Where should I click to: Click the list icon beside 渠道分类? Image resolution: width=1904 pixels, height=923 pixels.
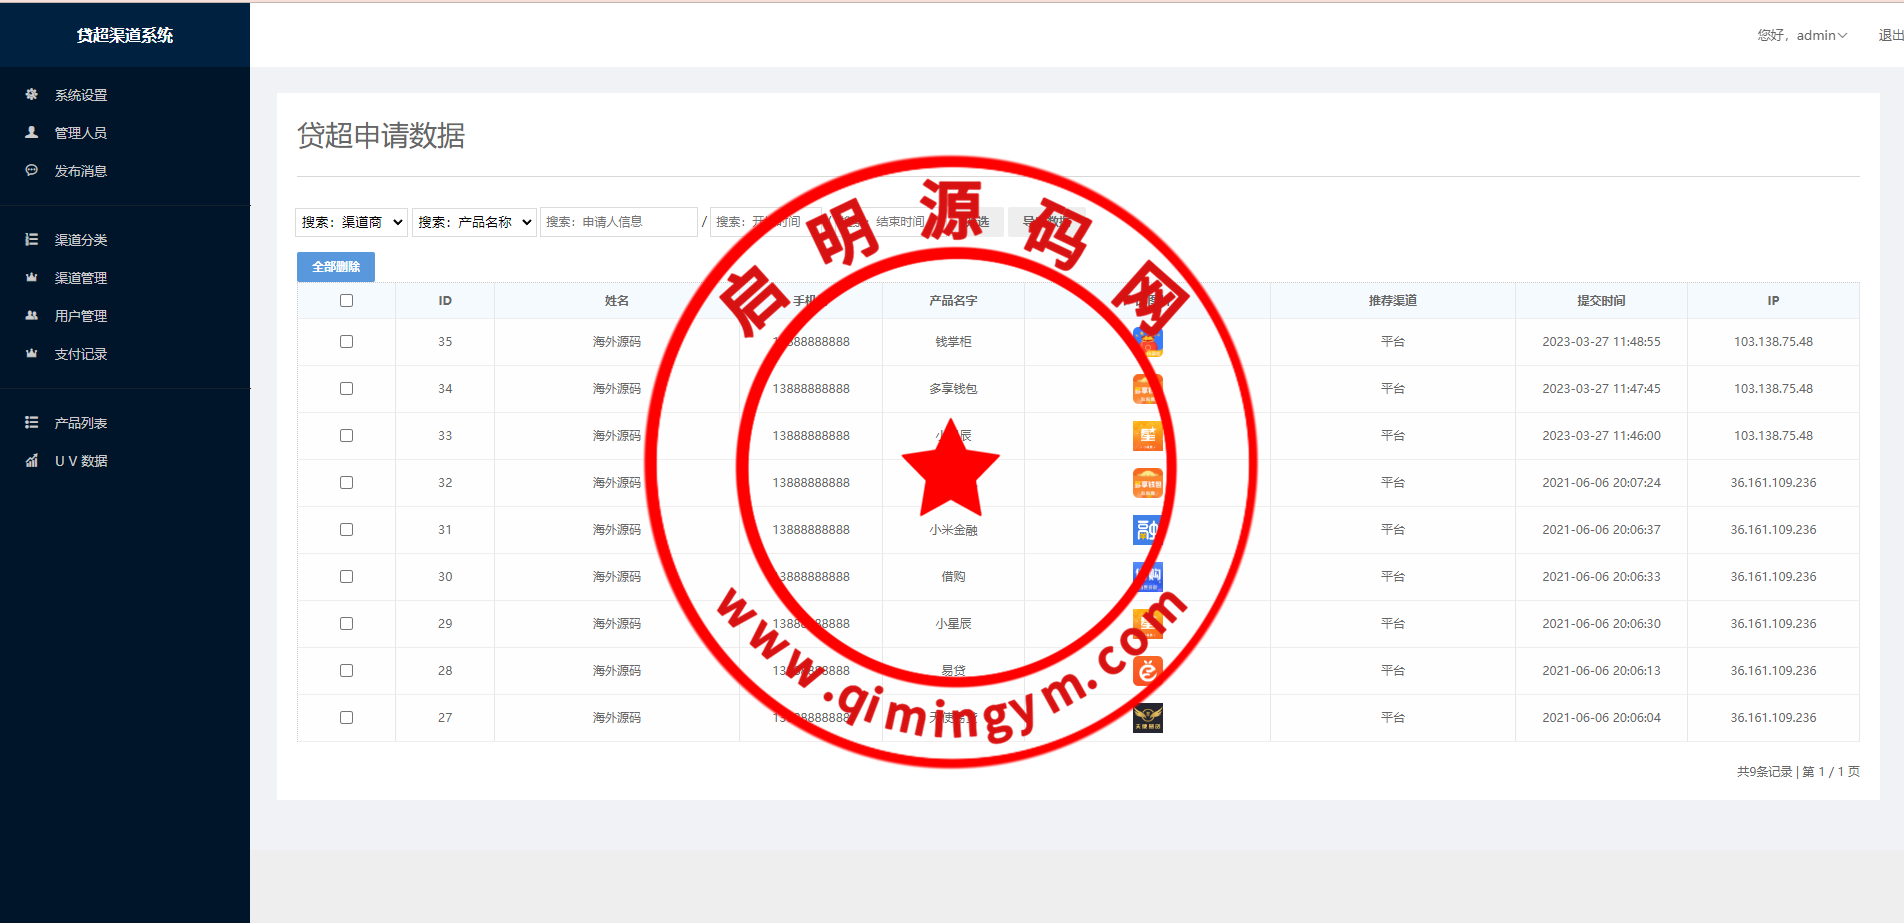coord(32,240)
